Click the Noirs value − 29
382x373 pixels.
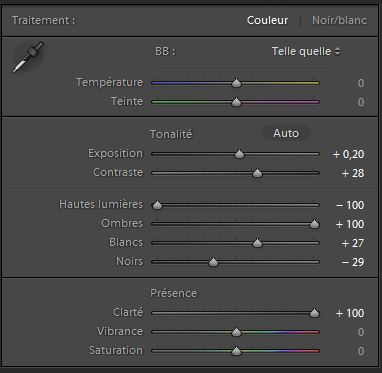point(353,262)
